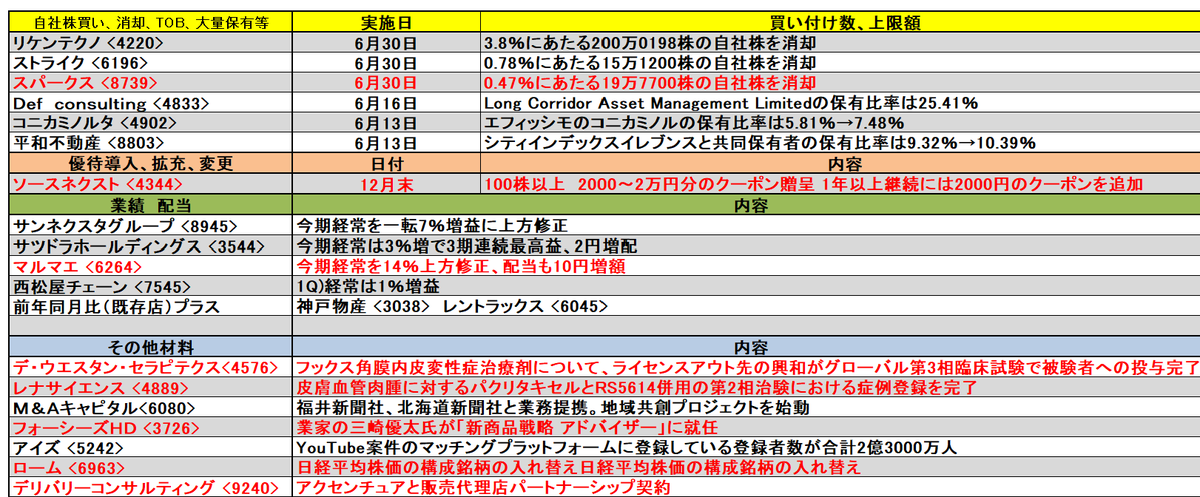Viewport: 1200px width, 497px height.
Task: Click the 6月13日 date in 平和不動産 row
Action: tap(385, 142)
